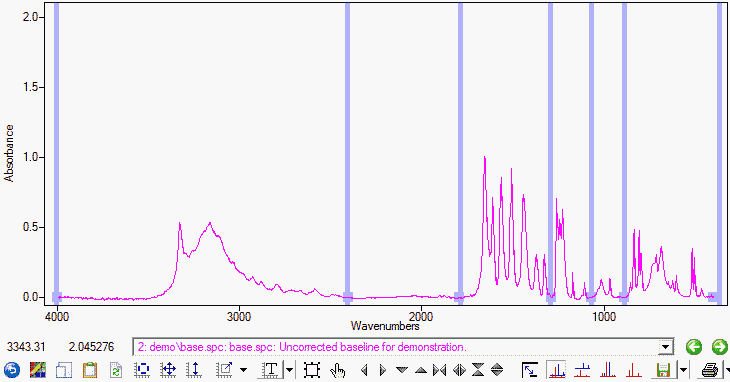Click the vertical expand up-down arrows icon
Image resolution: width=730 pixels, height=382 pixels.
click(x=497, y=370)
